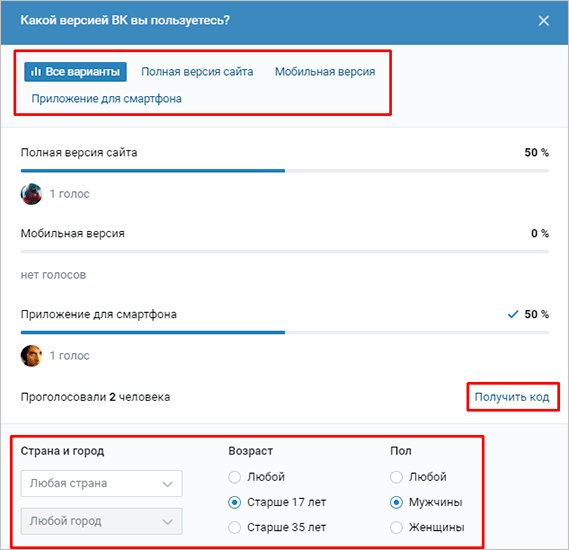Switch to Мобильная версия tab
Screen dimensions: 569x550
325,72
